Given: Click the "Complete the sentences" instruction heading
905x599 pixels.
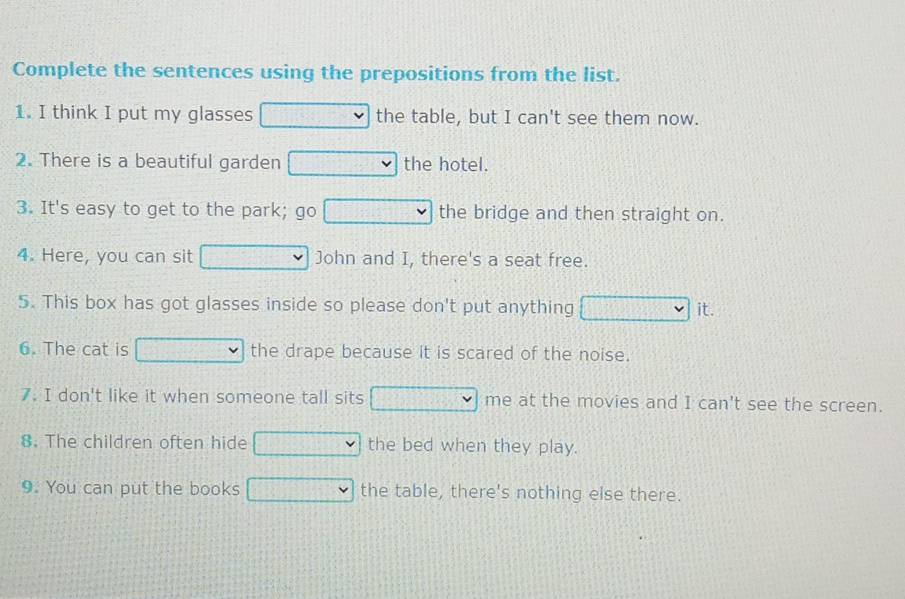Looking at the screenshot, I should pos(317,73).
